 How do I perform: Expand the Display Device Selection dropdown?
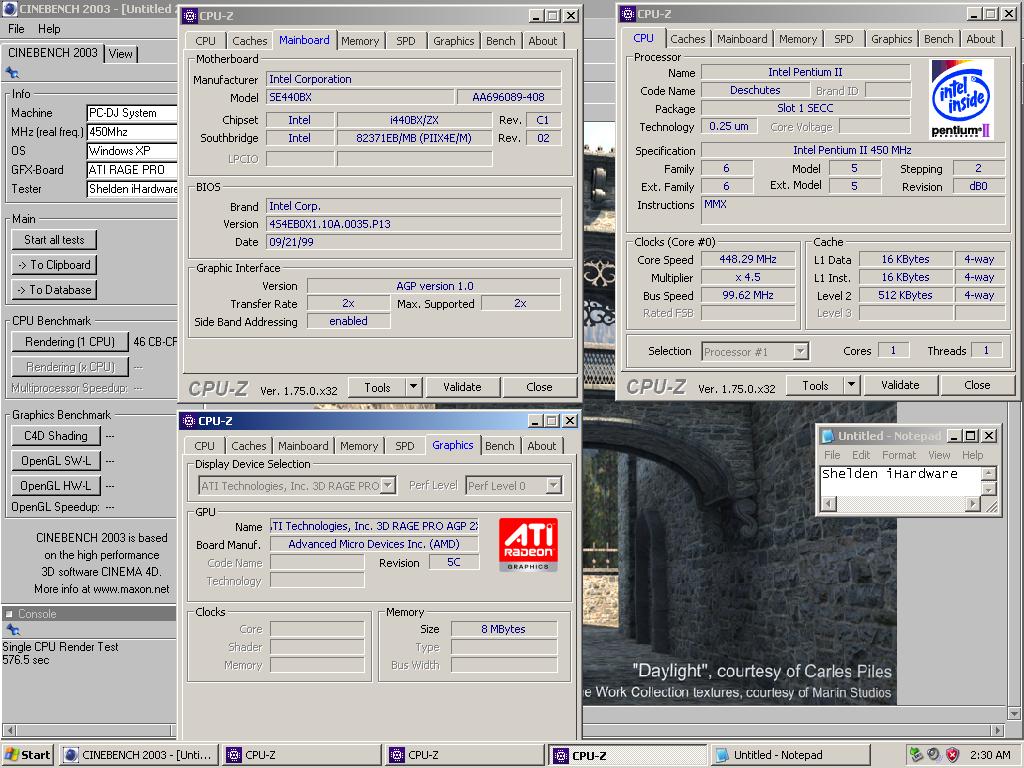tap(388, 485)
